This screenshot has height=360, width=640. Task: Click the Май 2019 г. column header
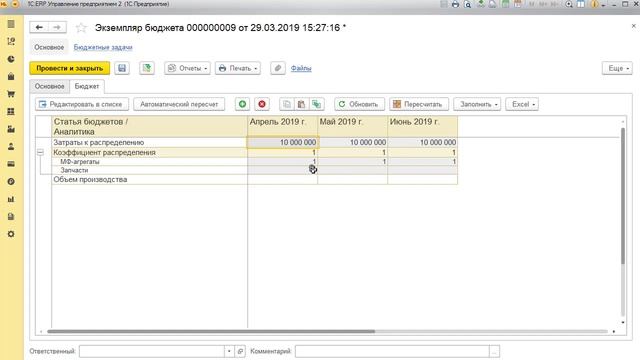click(353, 127)
